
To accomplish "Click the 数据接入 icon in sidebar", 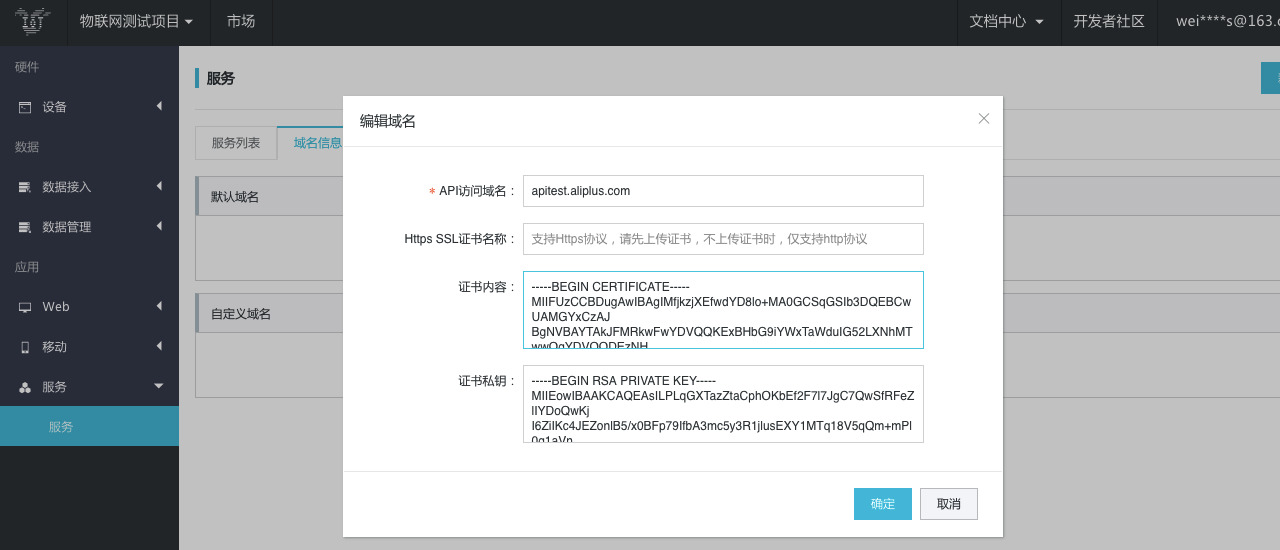I will click(x=25, y=187).
